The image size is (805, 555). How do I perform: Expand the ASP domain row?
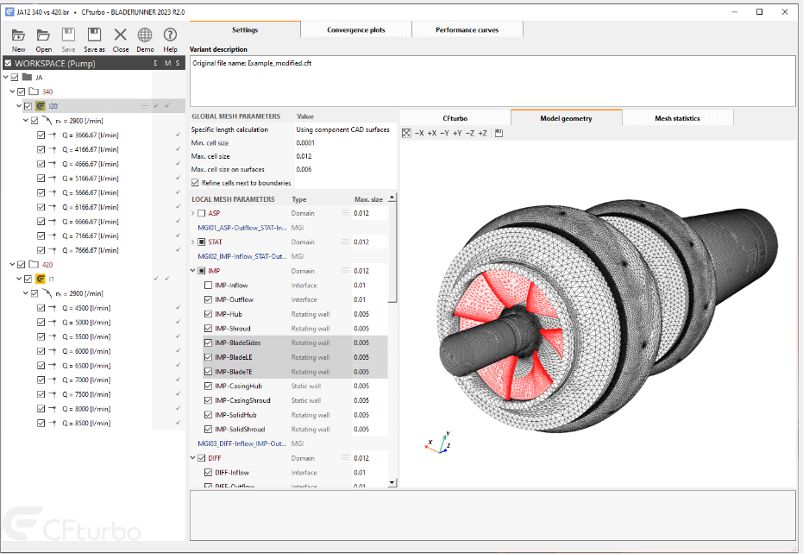(x=193, y=213)
